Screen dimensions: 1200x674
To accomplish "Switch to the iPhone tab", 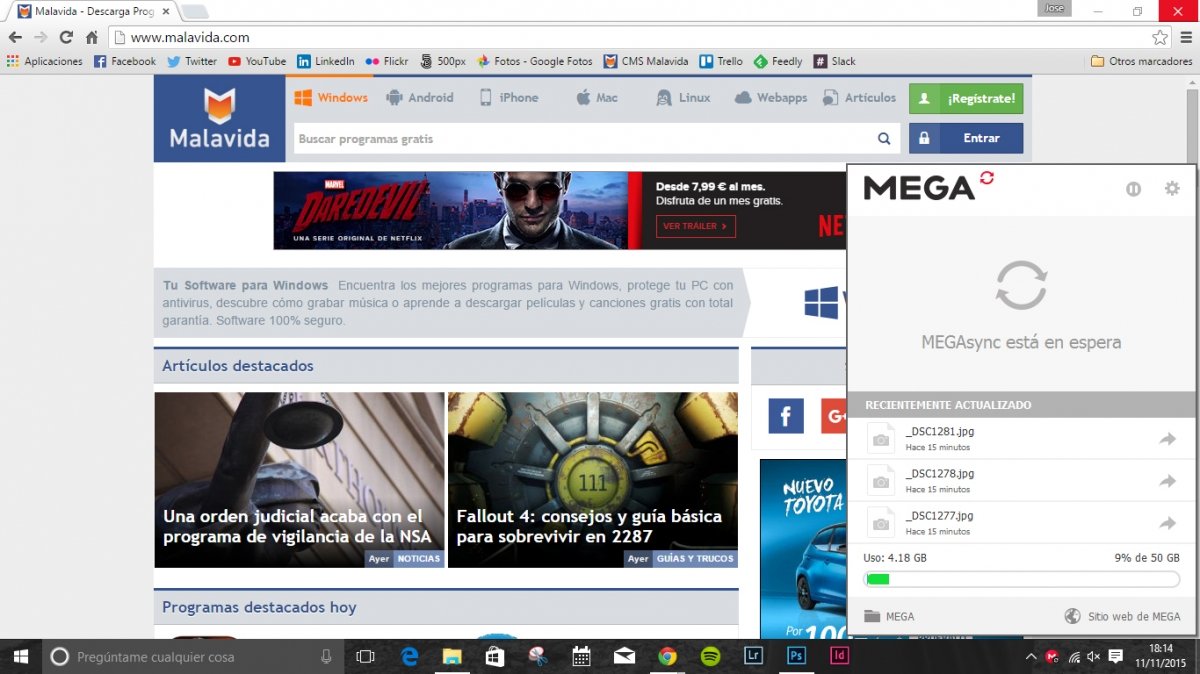I will 508,98.
